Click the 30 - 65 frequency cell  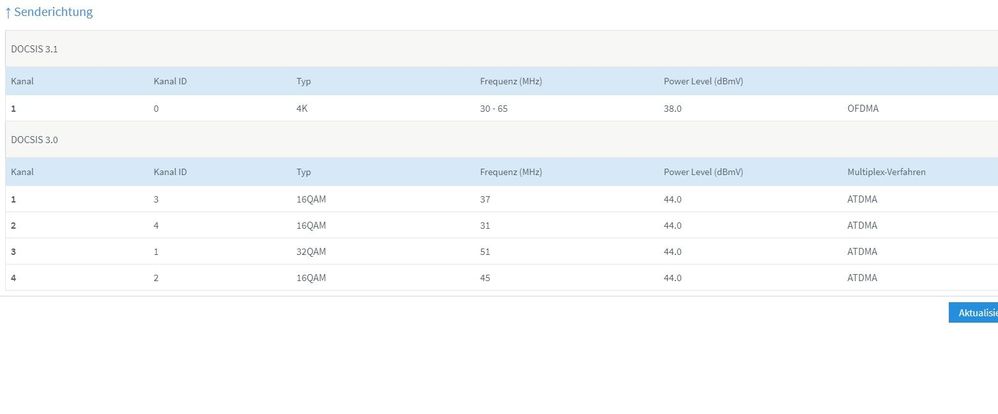[494, 108]
